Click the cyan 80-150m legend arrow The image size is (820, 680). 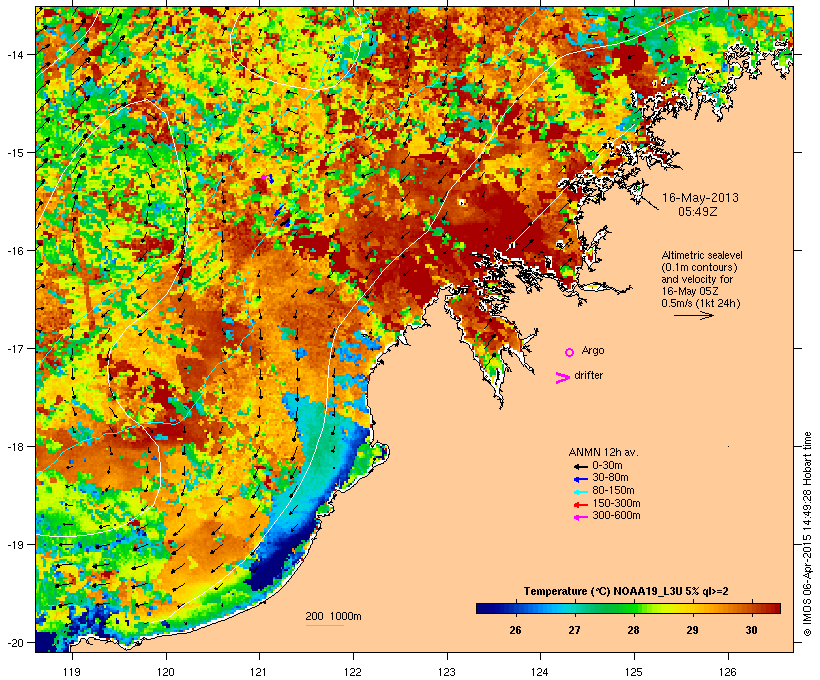[x=580, y=492]
